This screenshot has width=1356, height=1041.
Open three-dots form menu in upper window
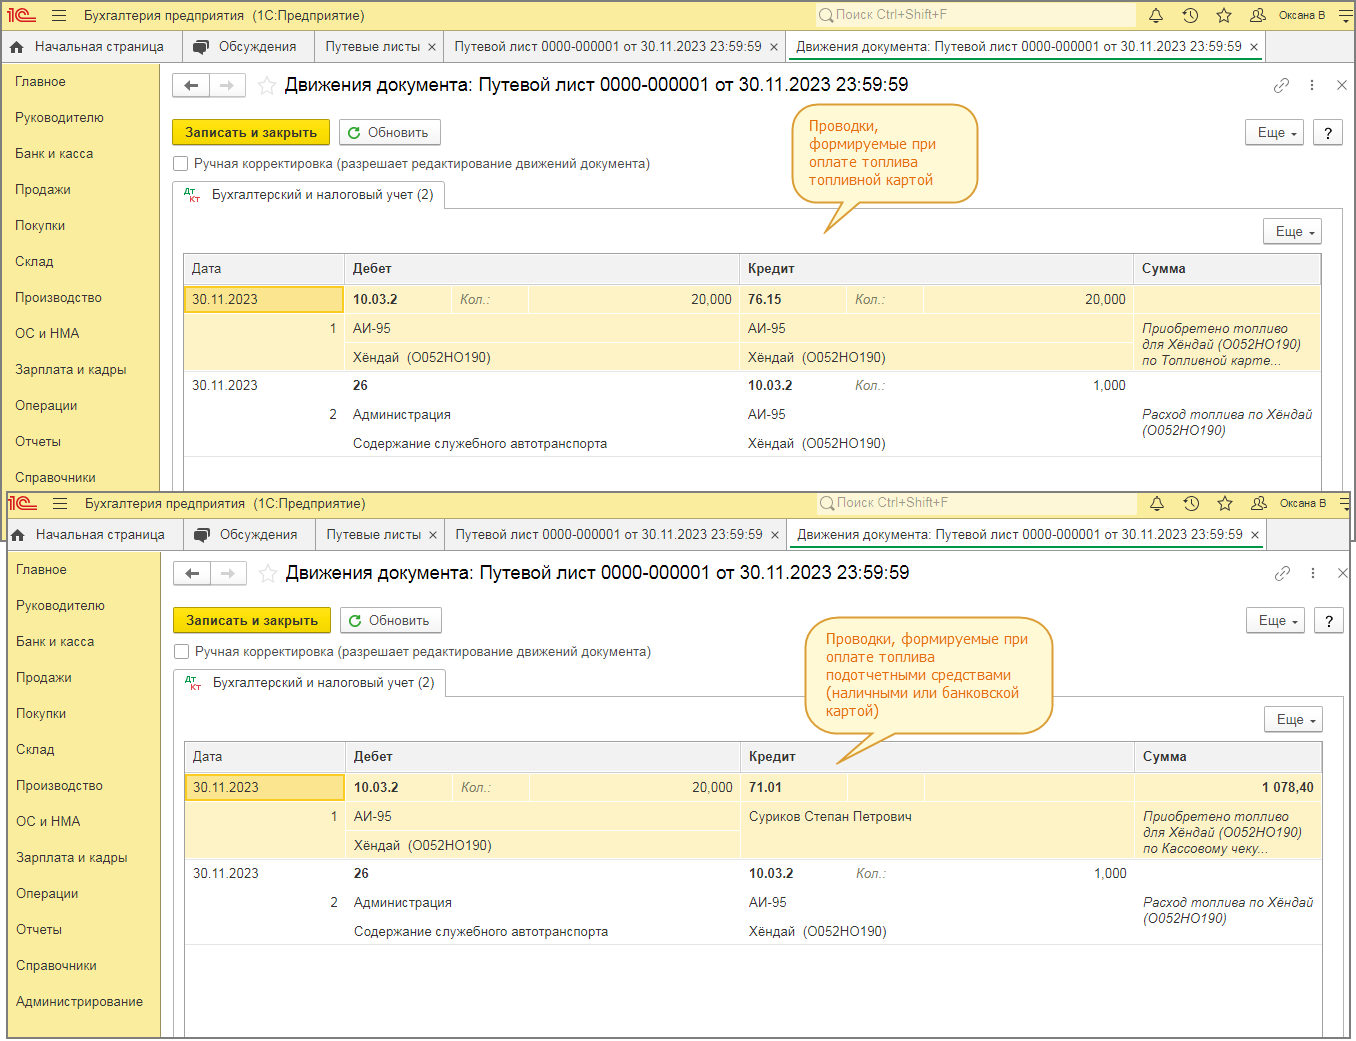(x=1312, y=85)
